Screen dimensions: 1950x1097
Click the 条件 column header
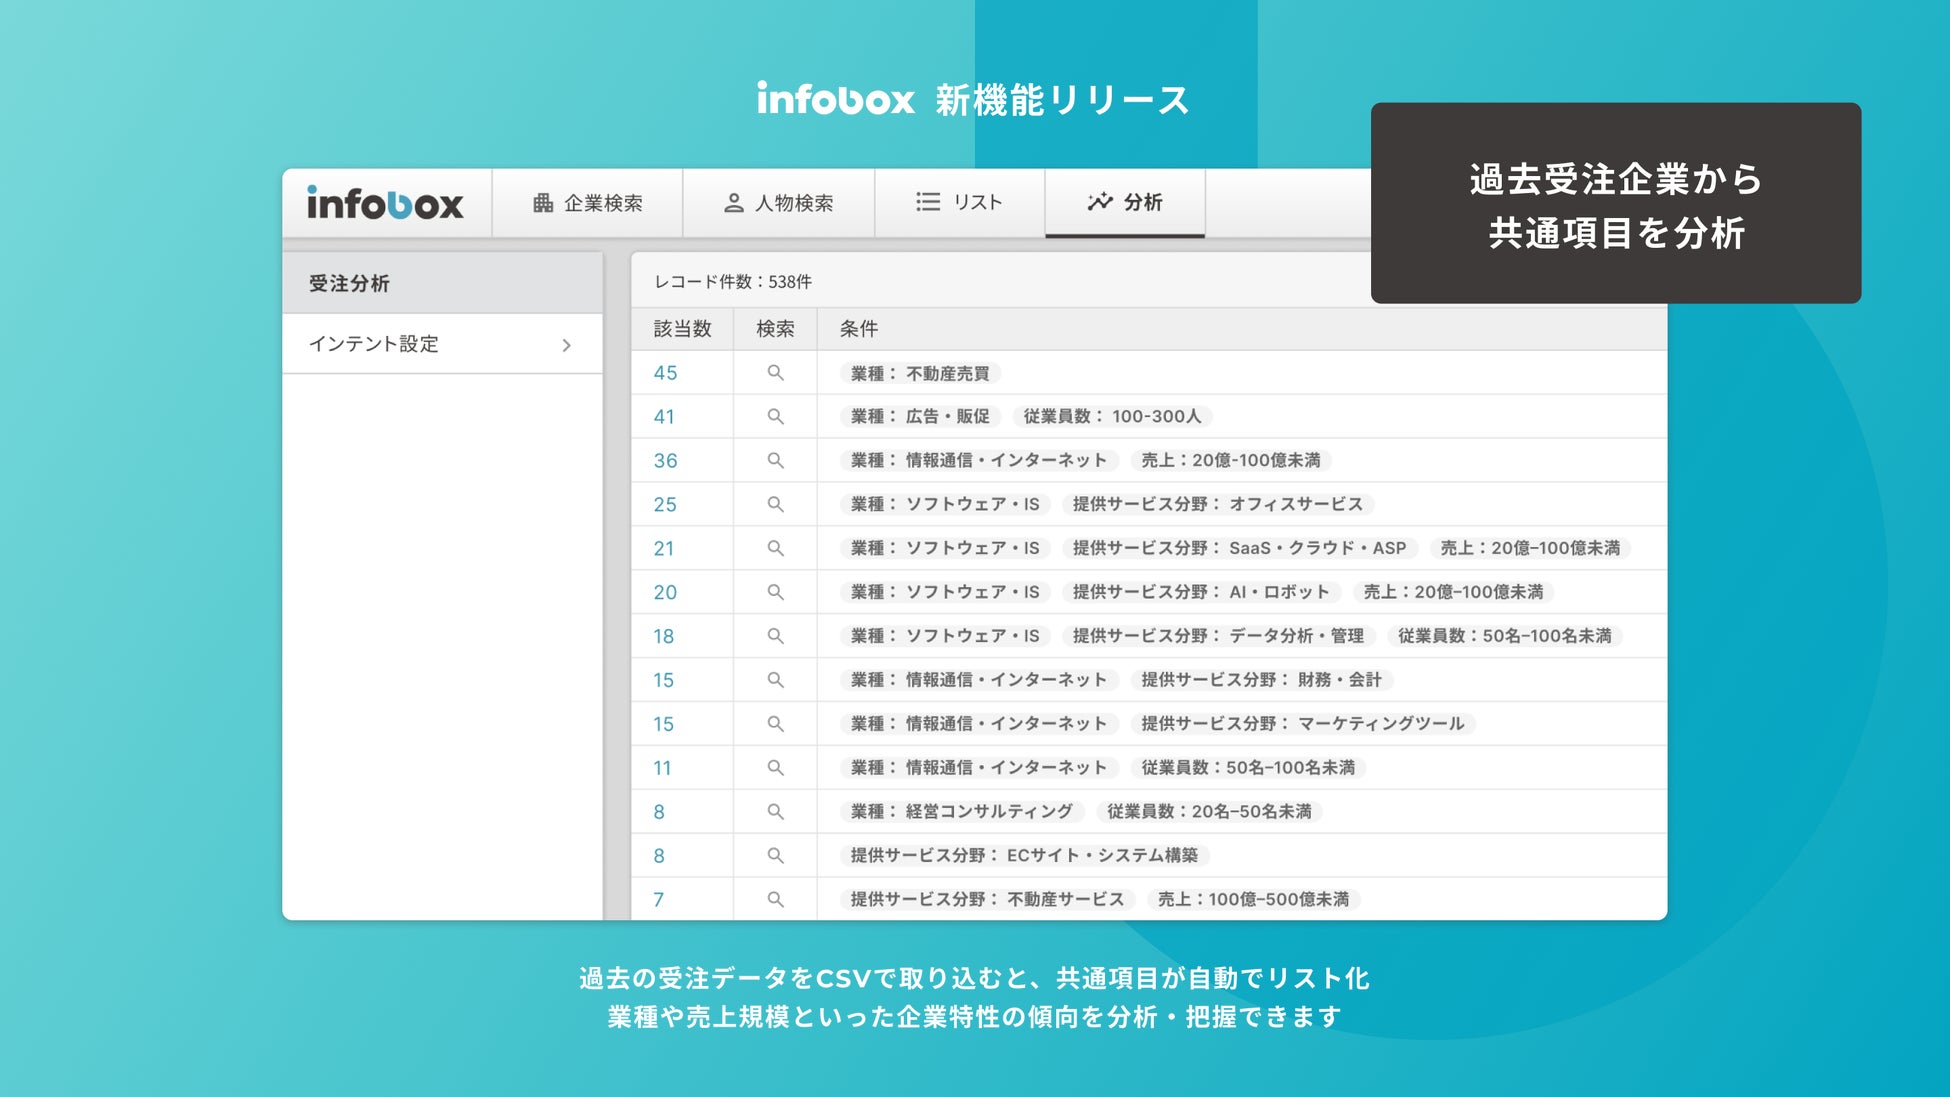(x=858, y=329)
